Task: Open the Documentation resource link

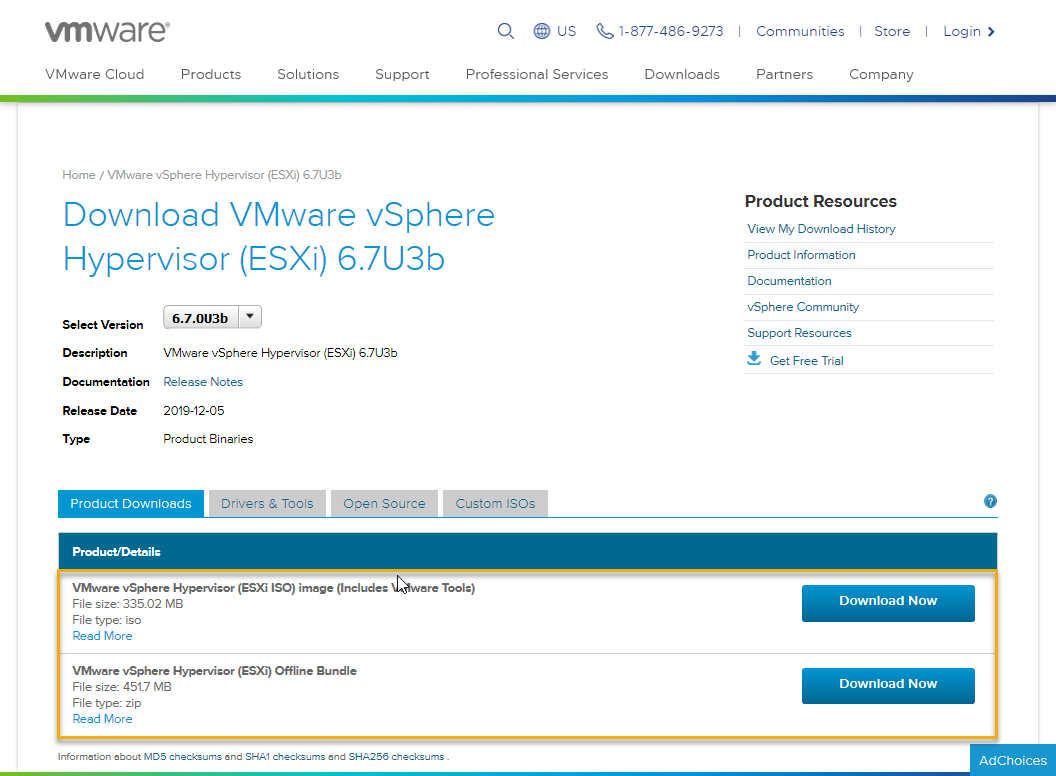Action: [789, 281]
